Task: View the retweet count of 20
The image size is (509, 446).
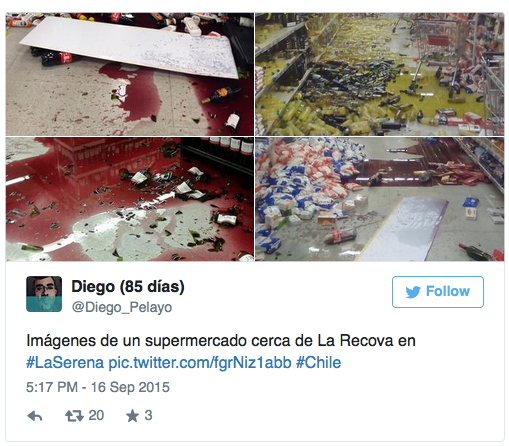Action: click(x=96, y=416)
